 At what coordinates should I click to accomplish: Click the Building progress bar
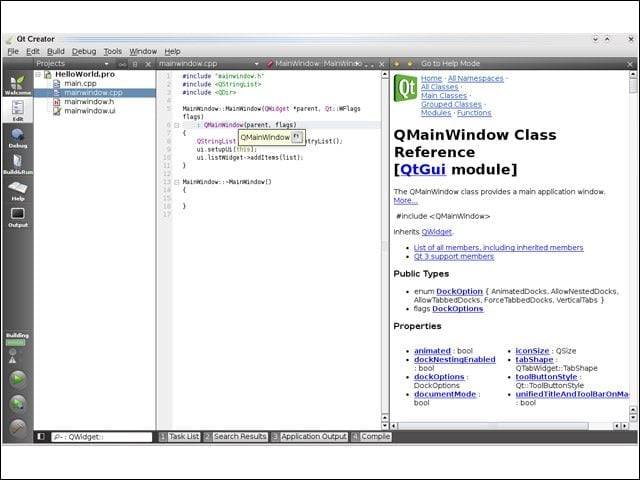[x=16, y=343]
